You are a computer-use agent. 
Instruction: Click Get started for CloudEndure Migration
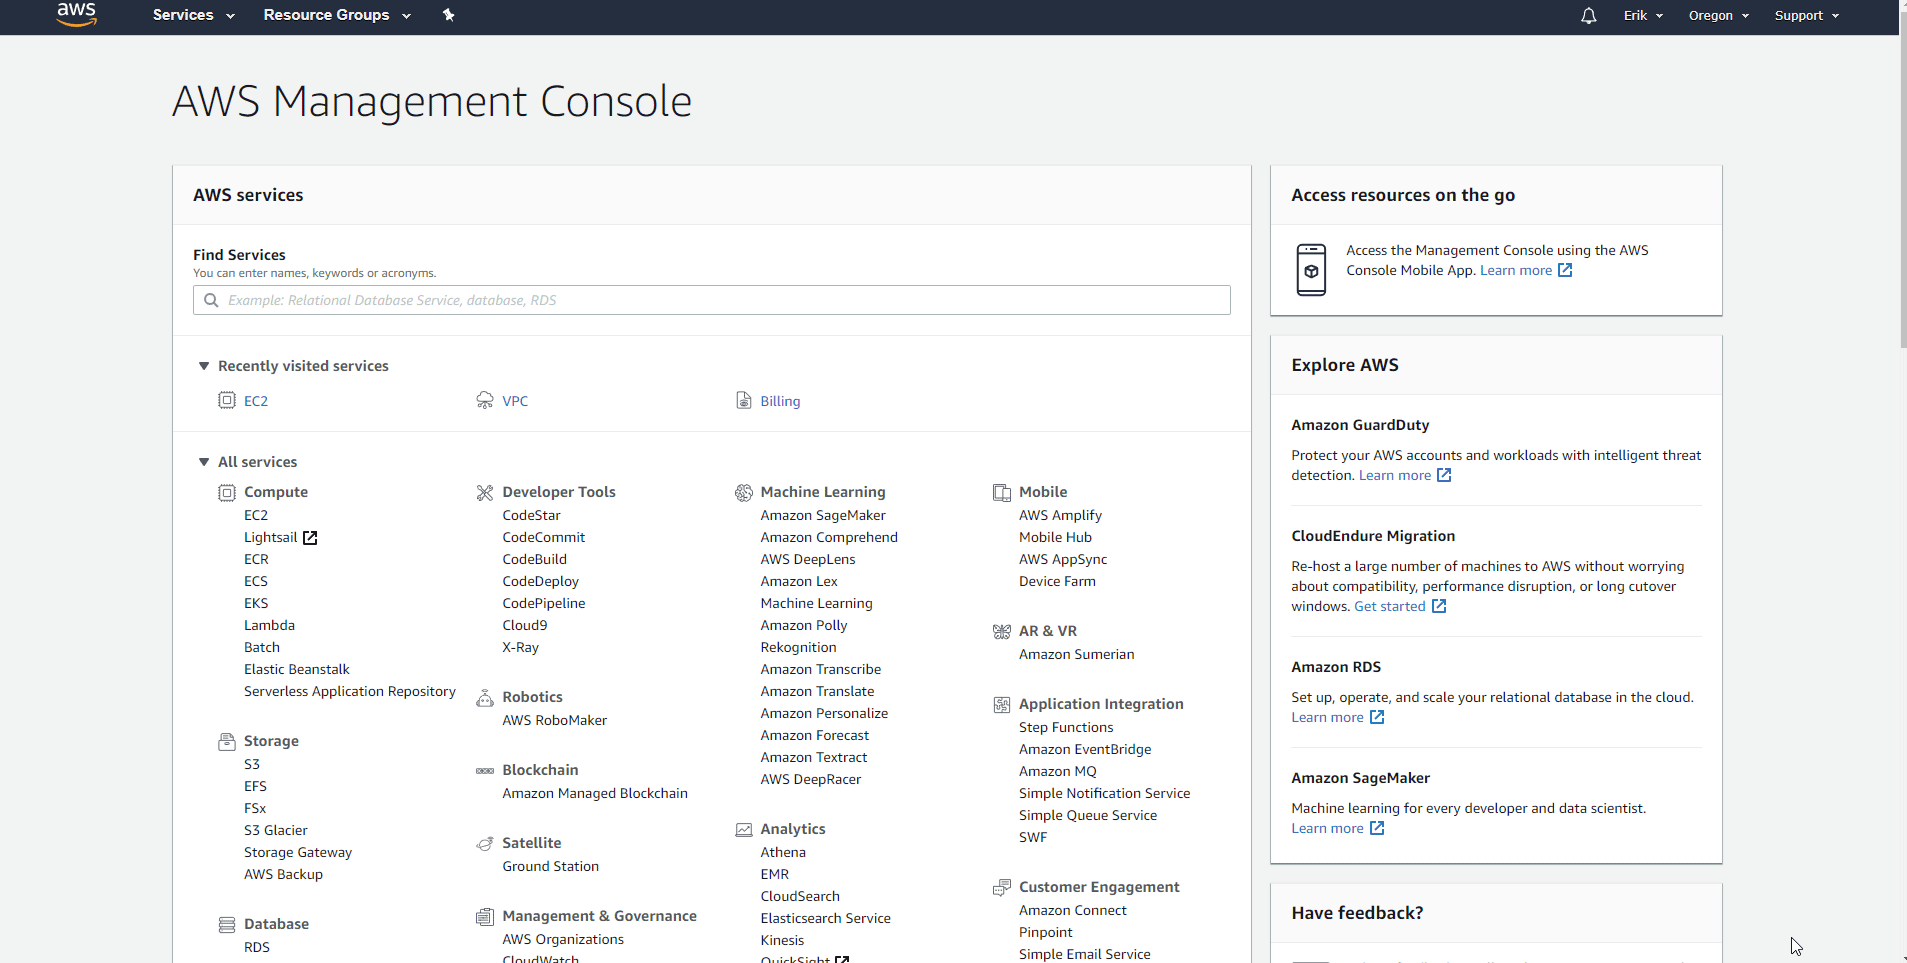click(x=1390, y=606)
